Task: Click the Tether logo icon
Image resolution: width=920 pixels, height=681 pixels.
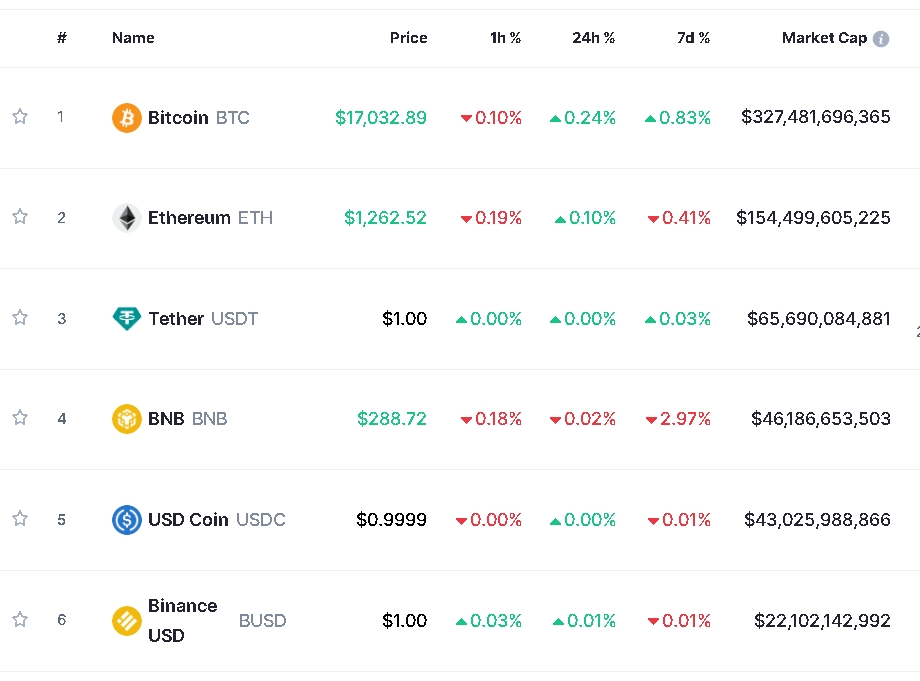Action: tap(127, 319)
